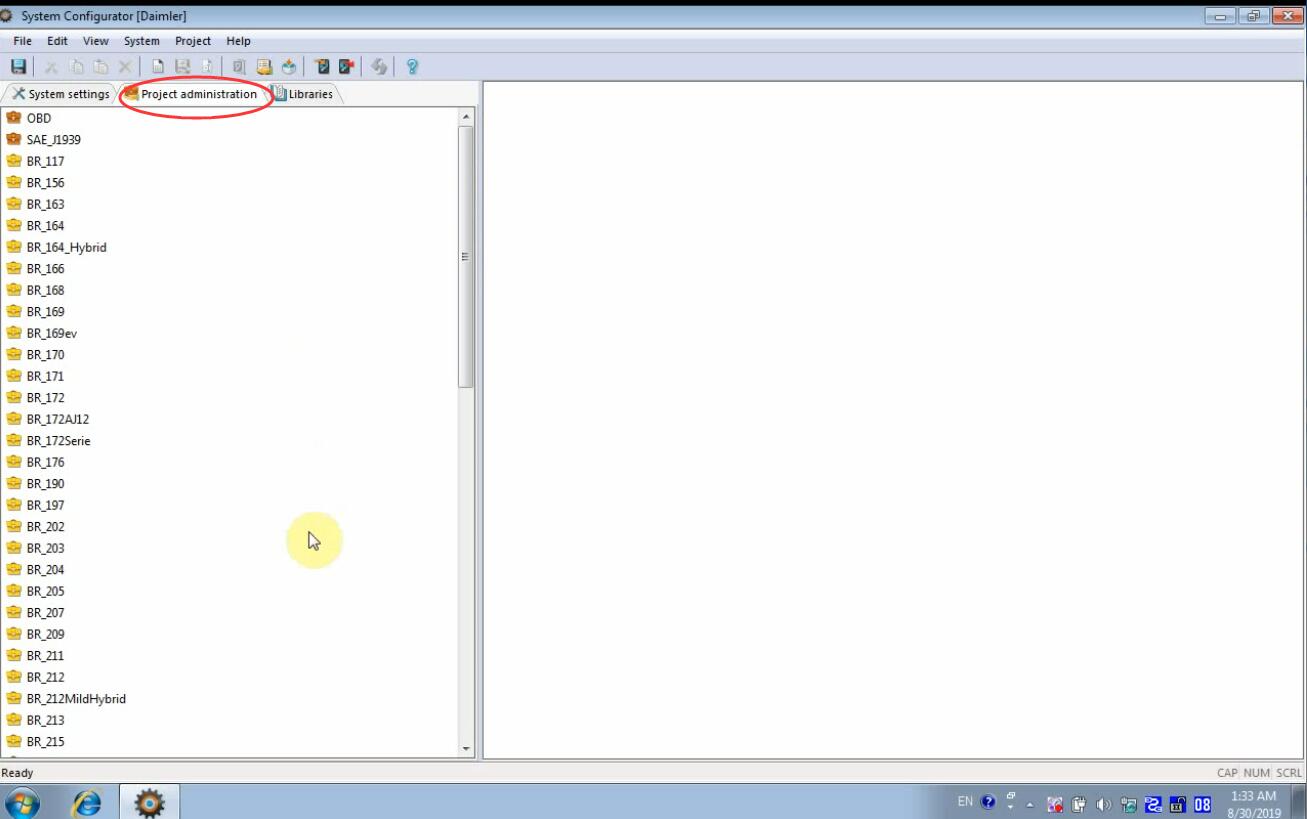Viewport: 1307px width, 819px height.
Task: Select the OBD project icon
Action: (14, 118)
